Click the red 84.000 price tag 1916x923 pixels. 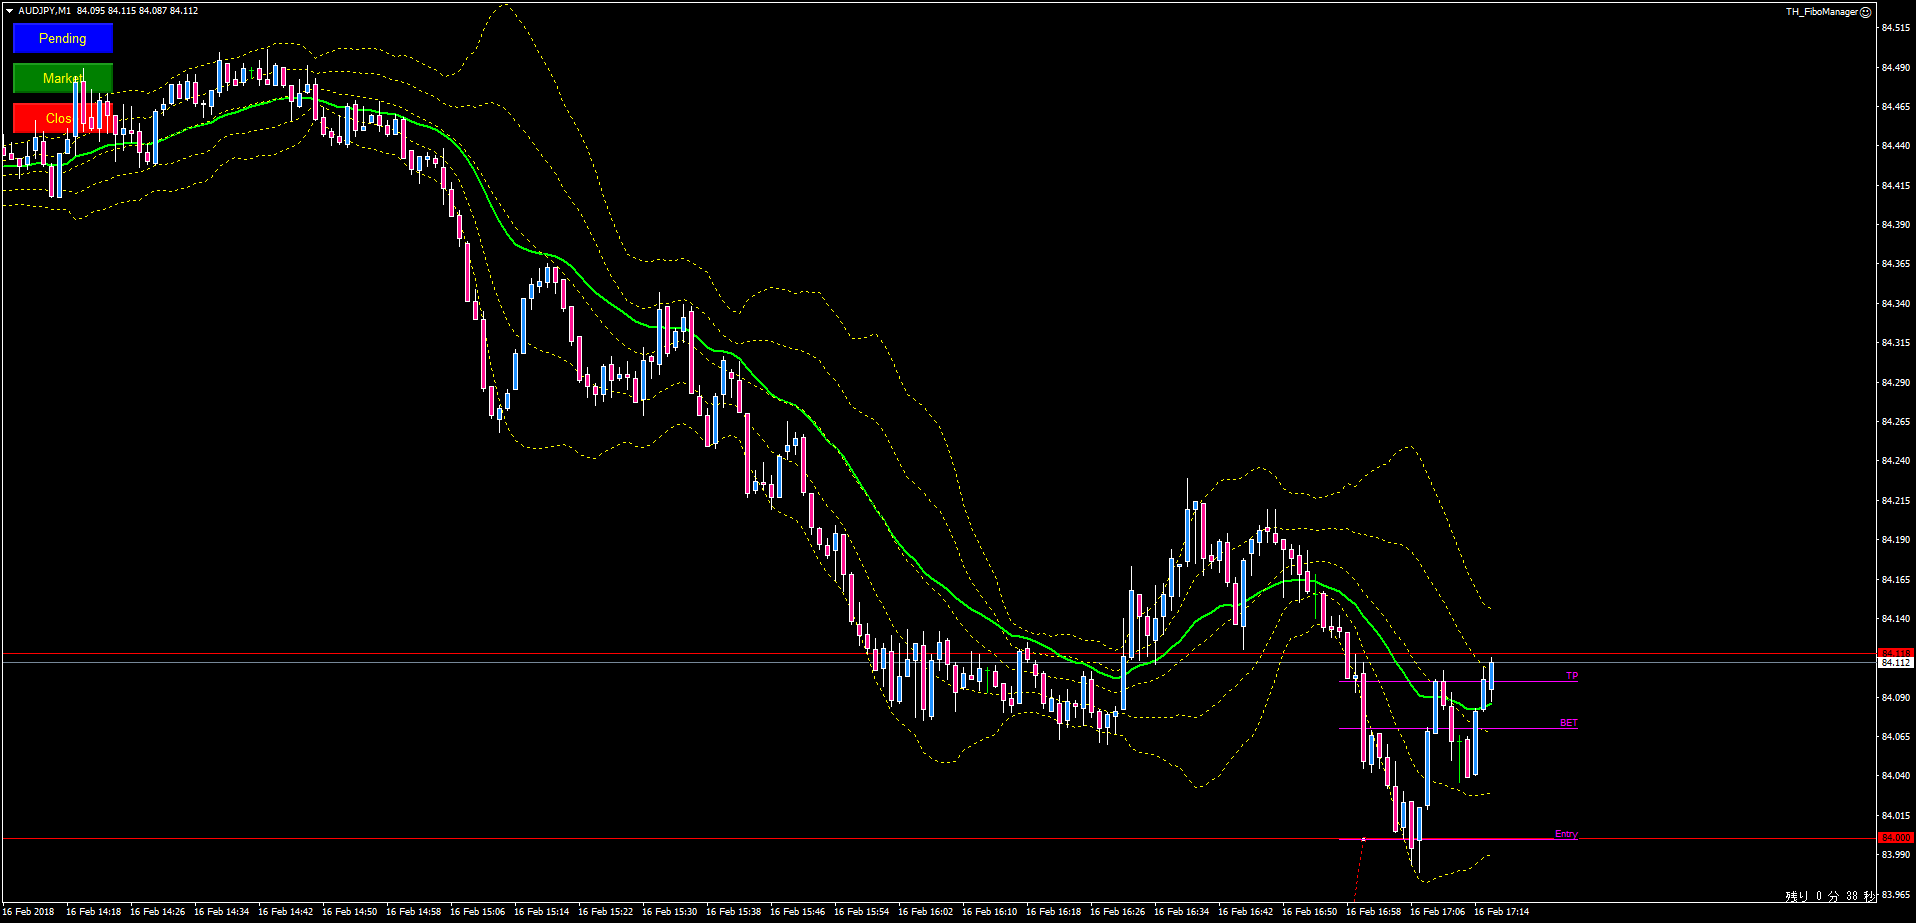[x=1896, y=838]
